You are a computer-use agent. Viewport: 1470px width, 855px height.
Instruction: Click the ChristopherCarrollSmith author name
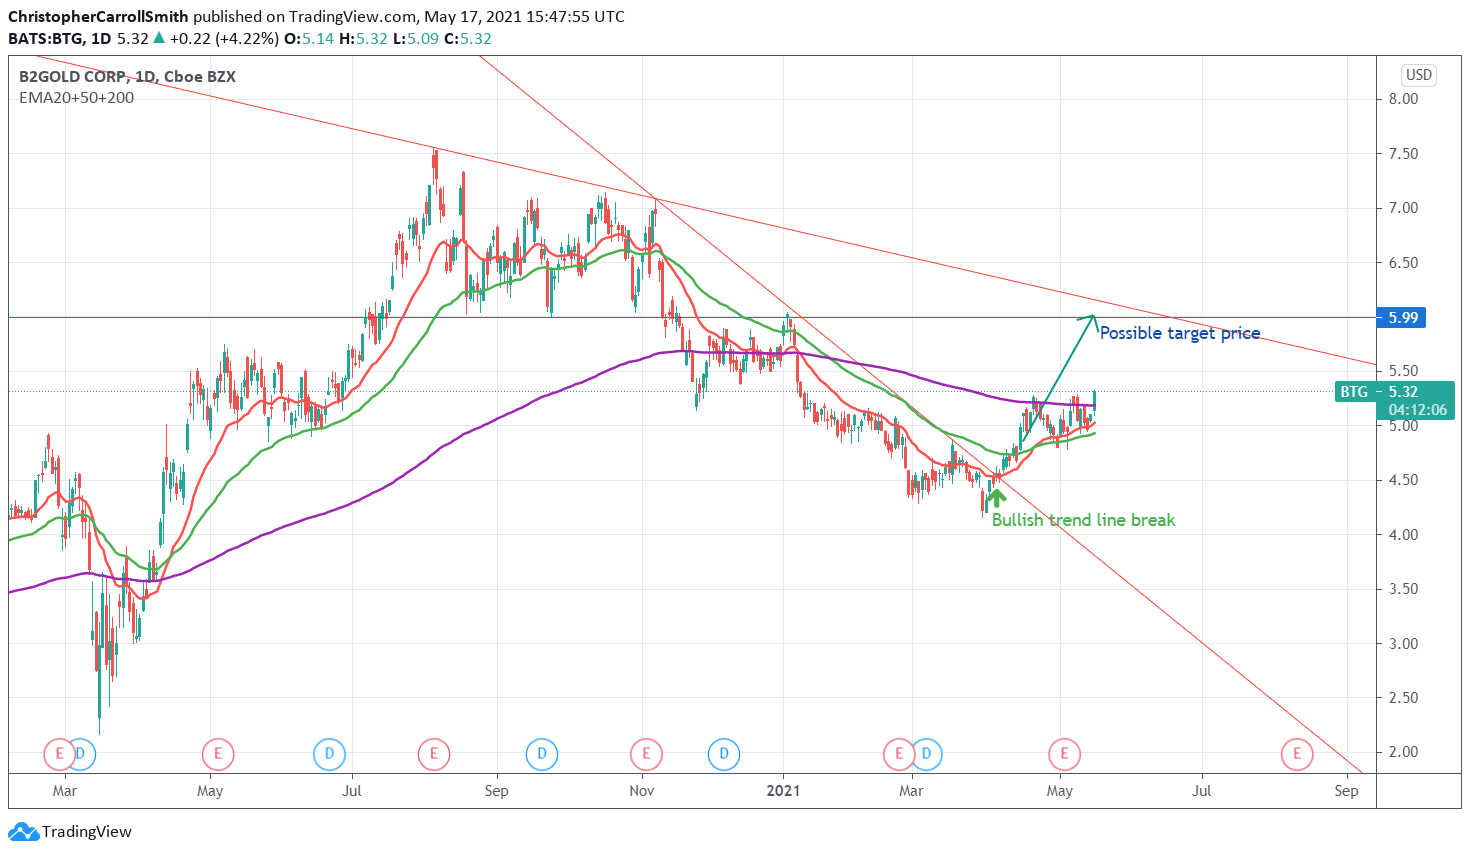[98, 17]
